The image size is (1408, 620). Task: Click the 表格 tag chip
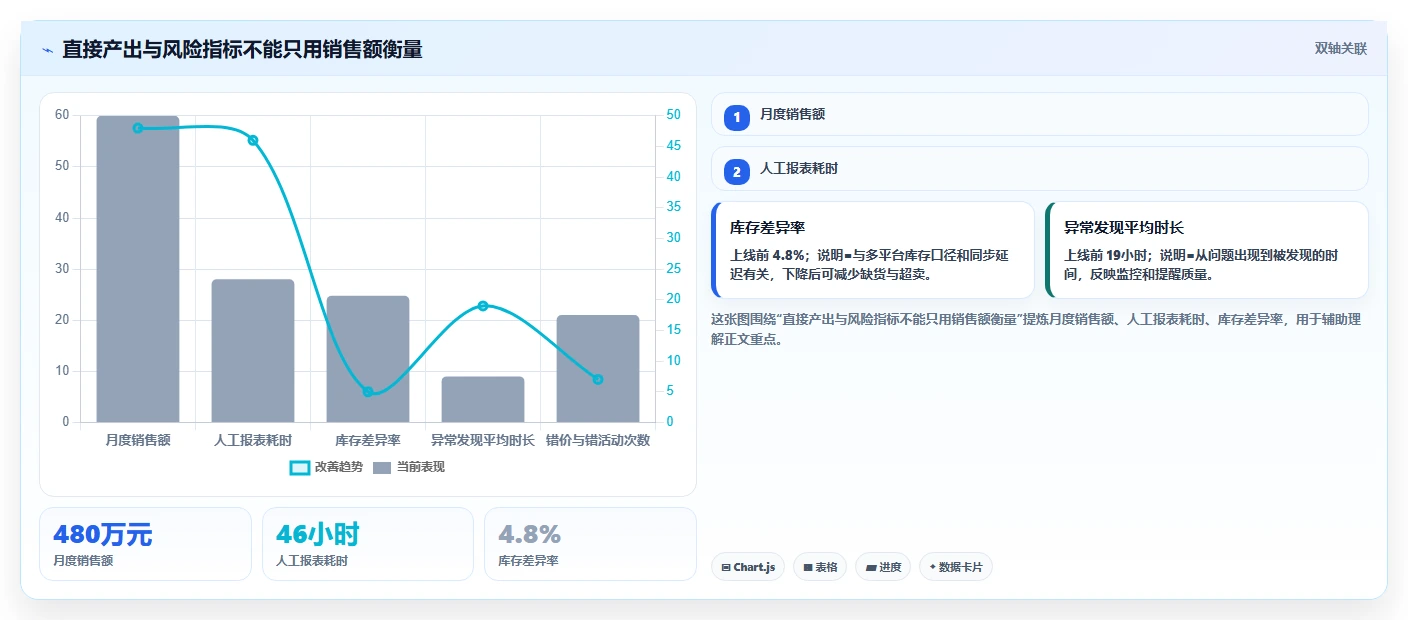pyautogui.click(x=820, y=567)
